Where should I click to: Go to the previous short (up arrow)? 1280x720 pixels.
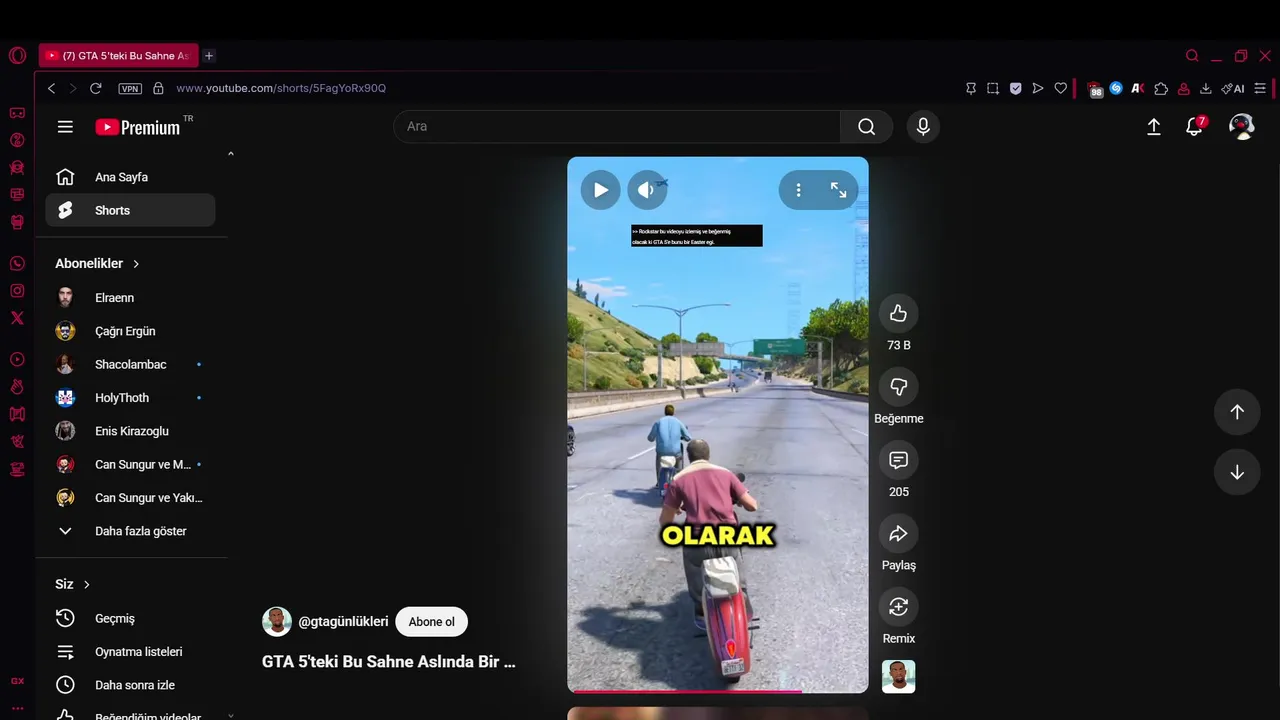click(1237, 412)
